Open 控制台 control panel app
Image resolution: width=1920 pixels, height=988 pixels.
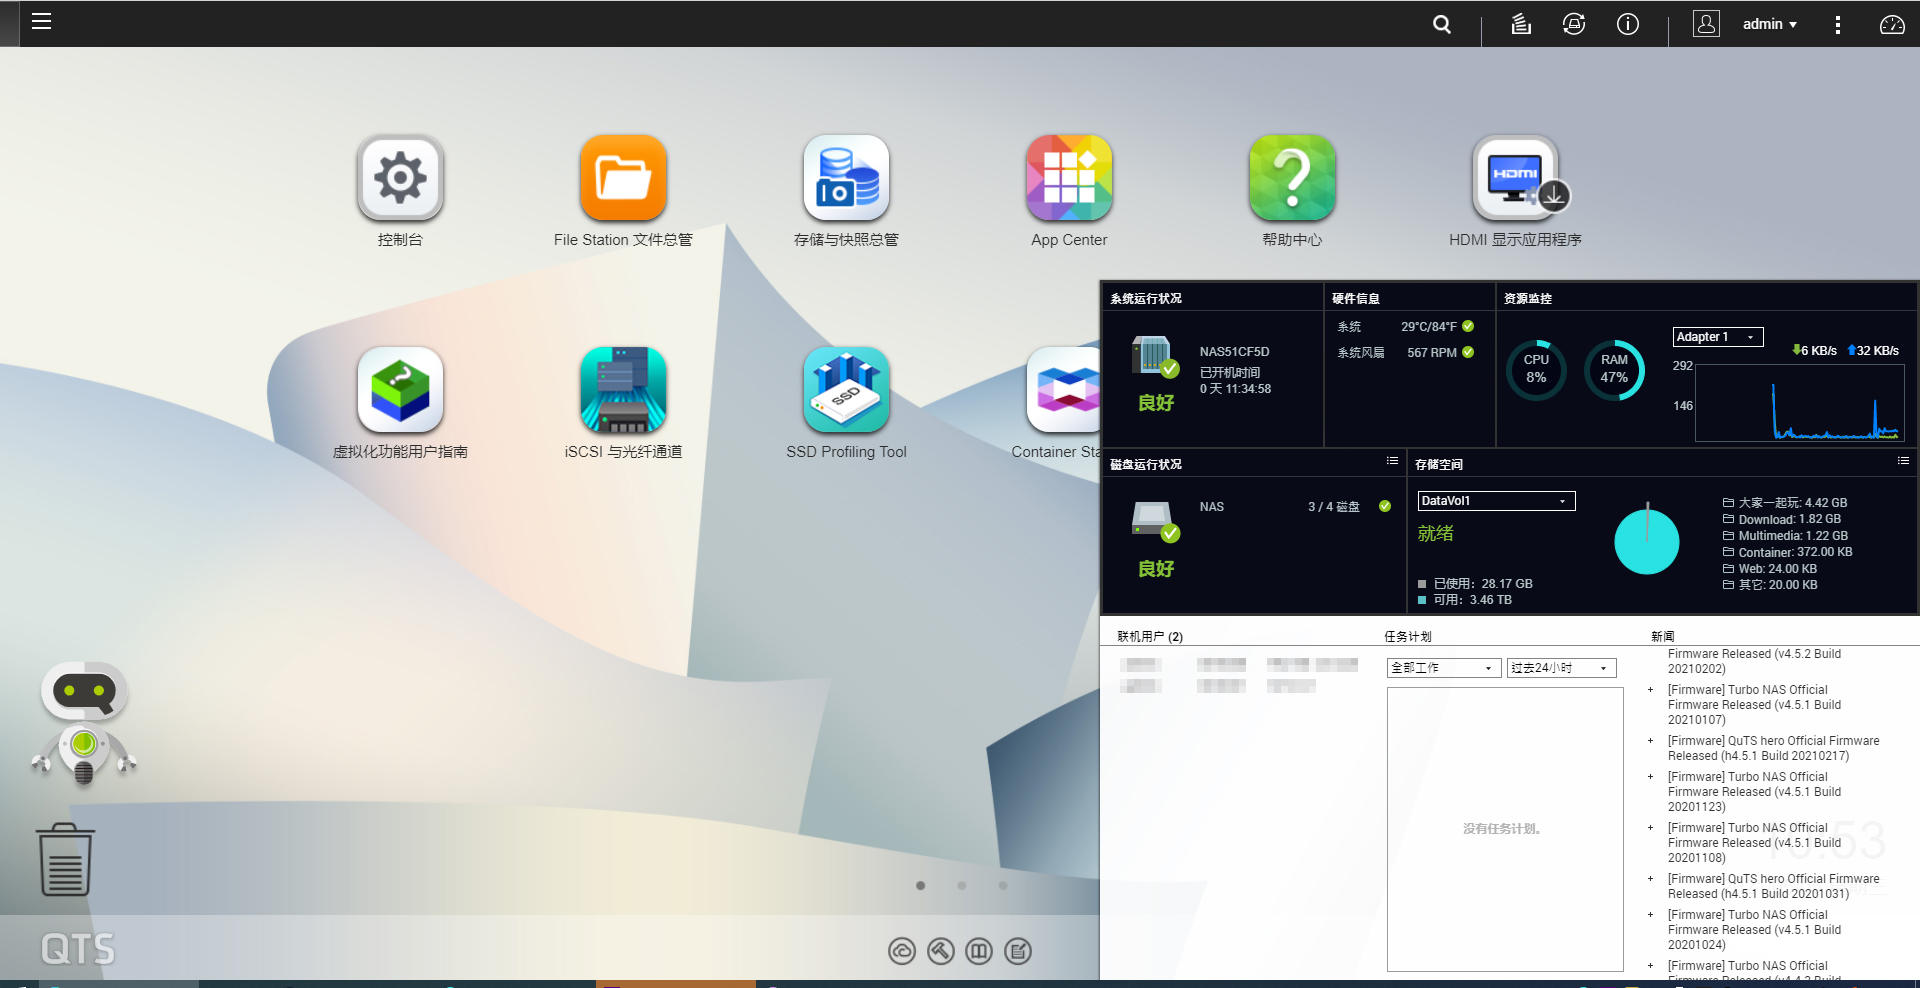pyautogui.click(x=400, y=178)
